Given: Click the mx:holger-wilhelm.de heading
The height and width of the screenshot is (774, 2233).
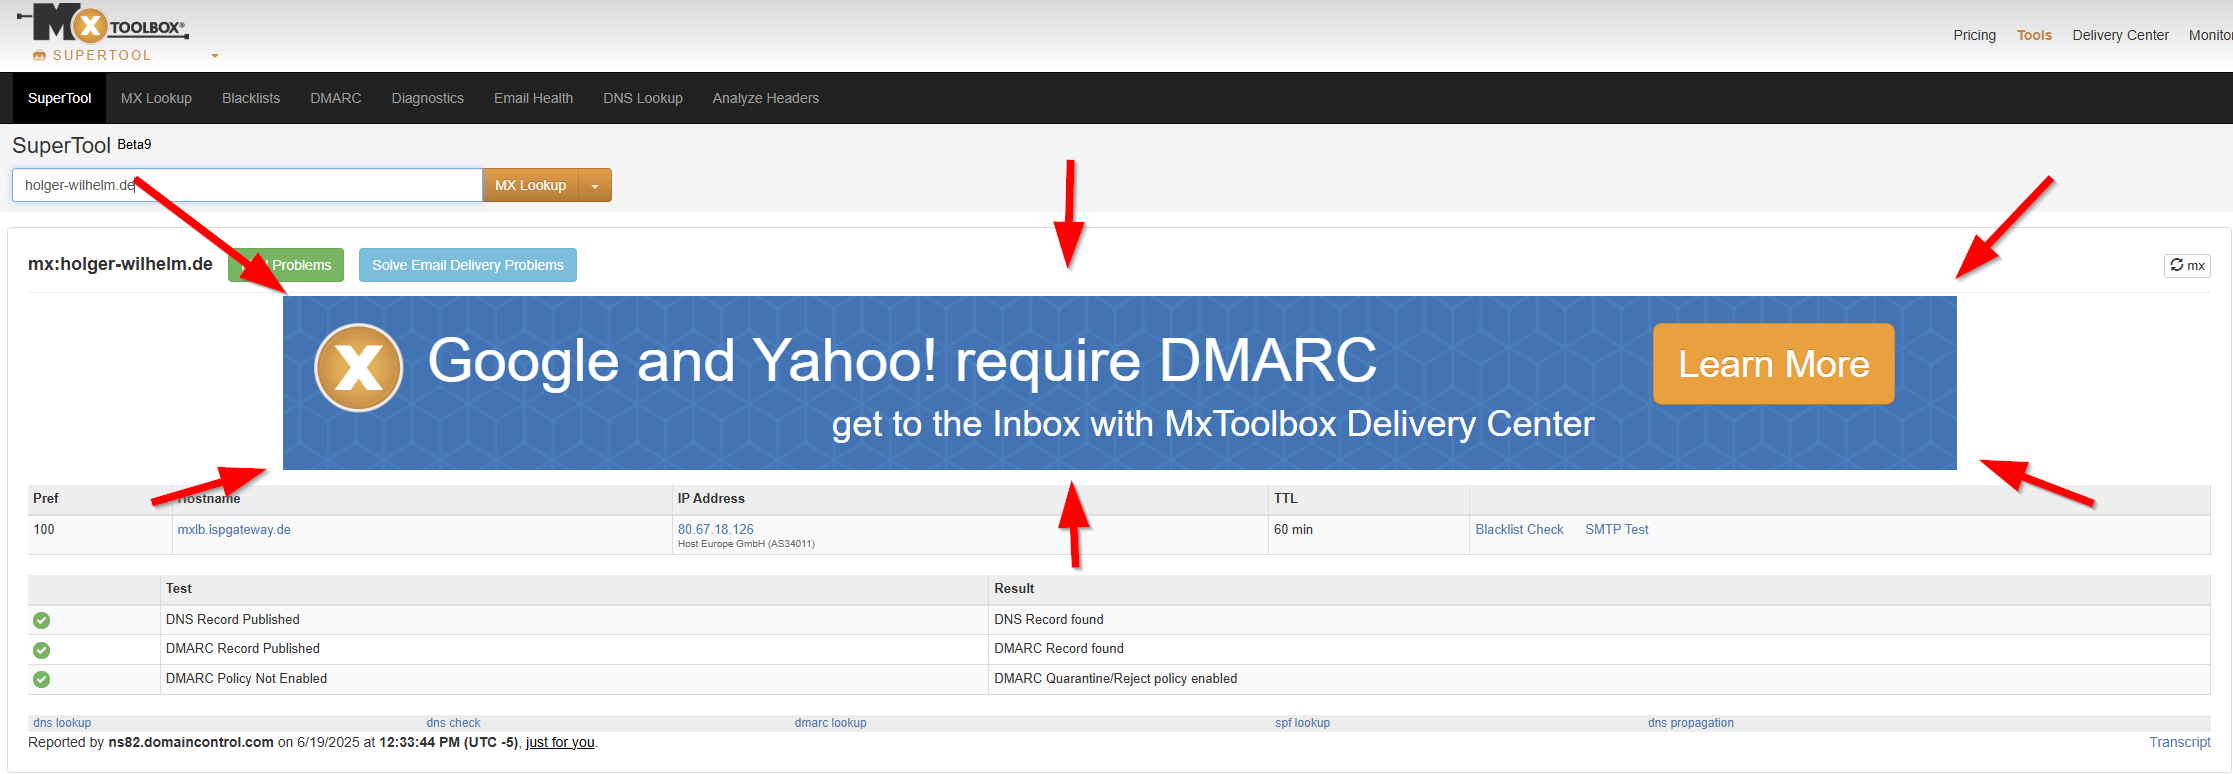Looking at the screenshot, I should click(120, 264).
